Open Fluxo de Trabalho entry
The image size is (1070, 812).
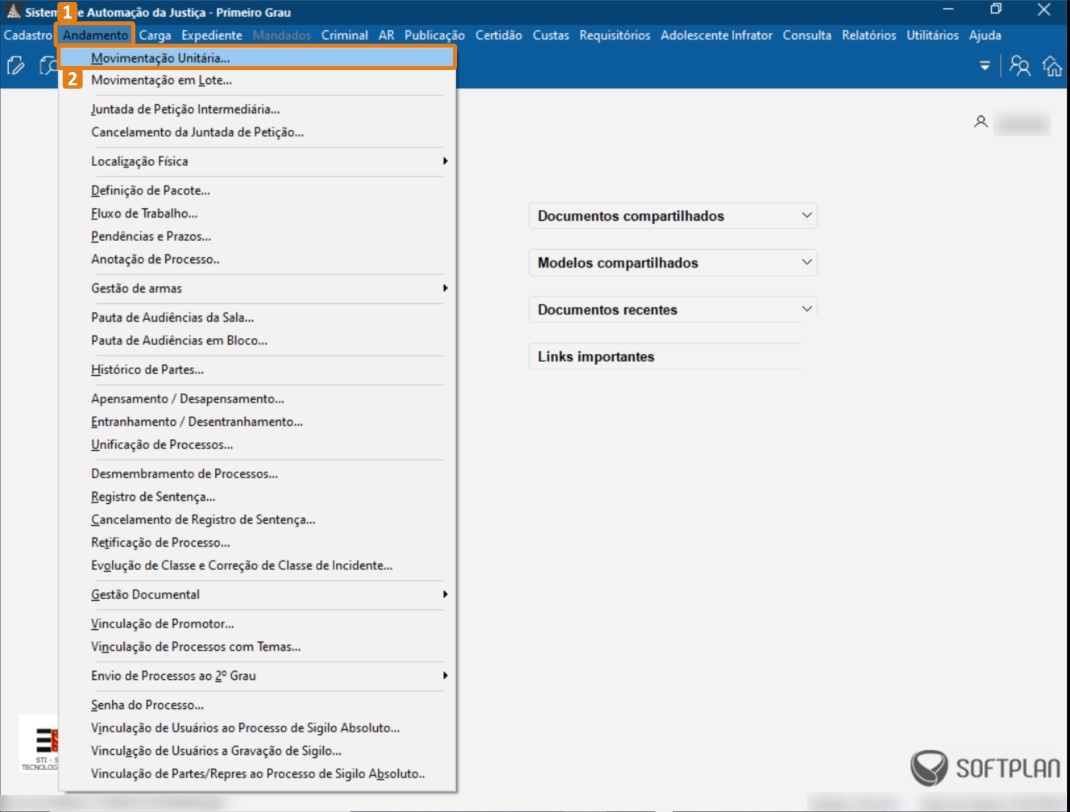pos(257,214)
